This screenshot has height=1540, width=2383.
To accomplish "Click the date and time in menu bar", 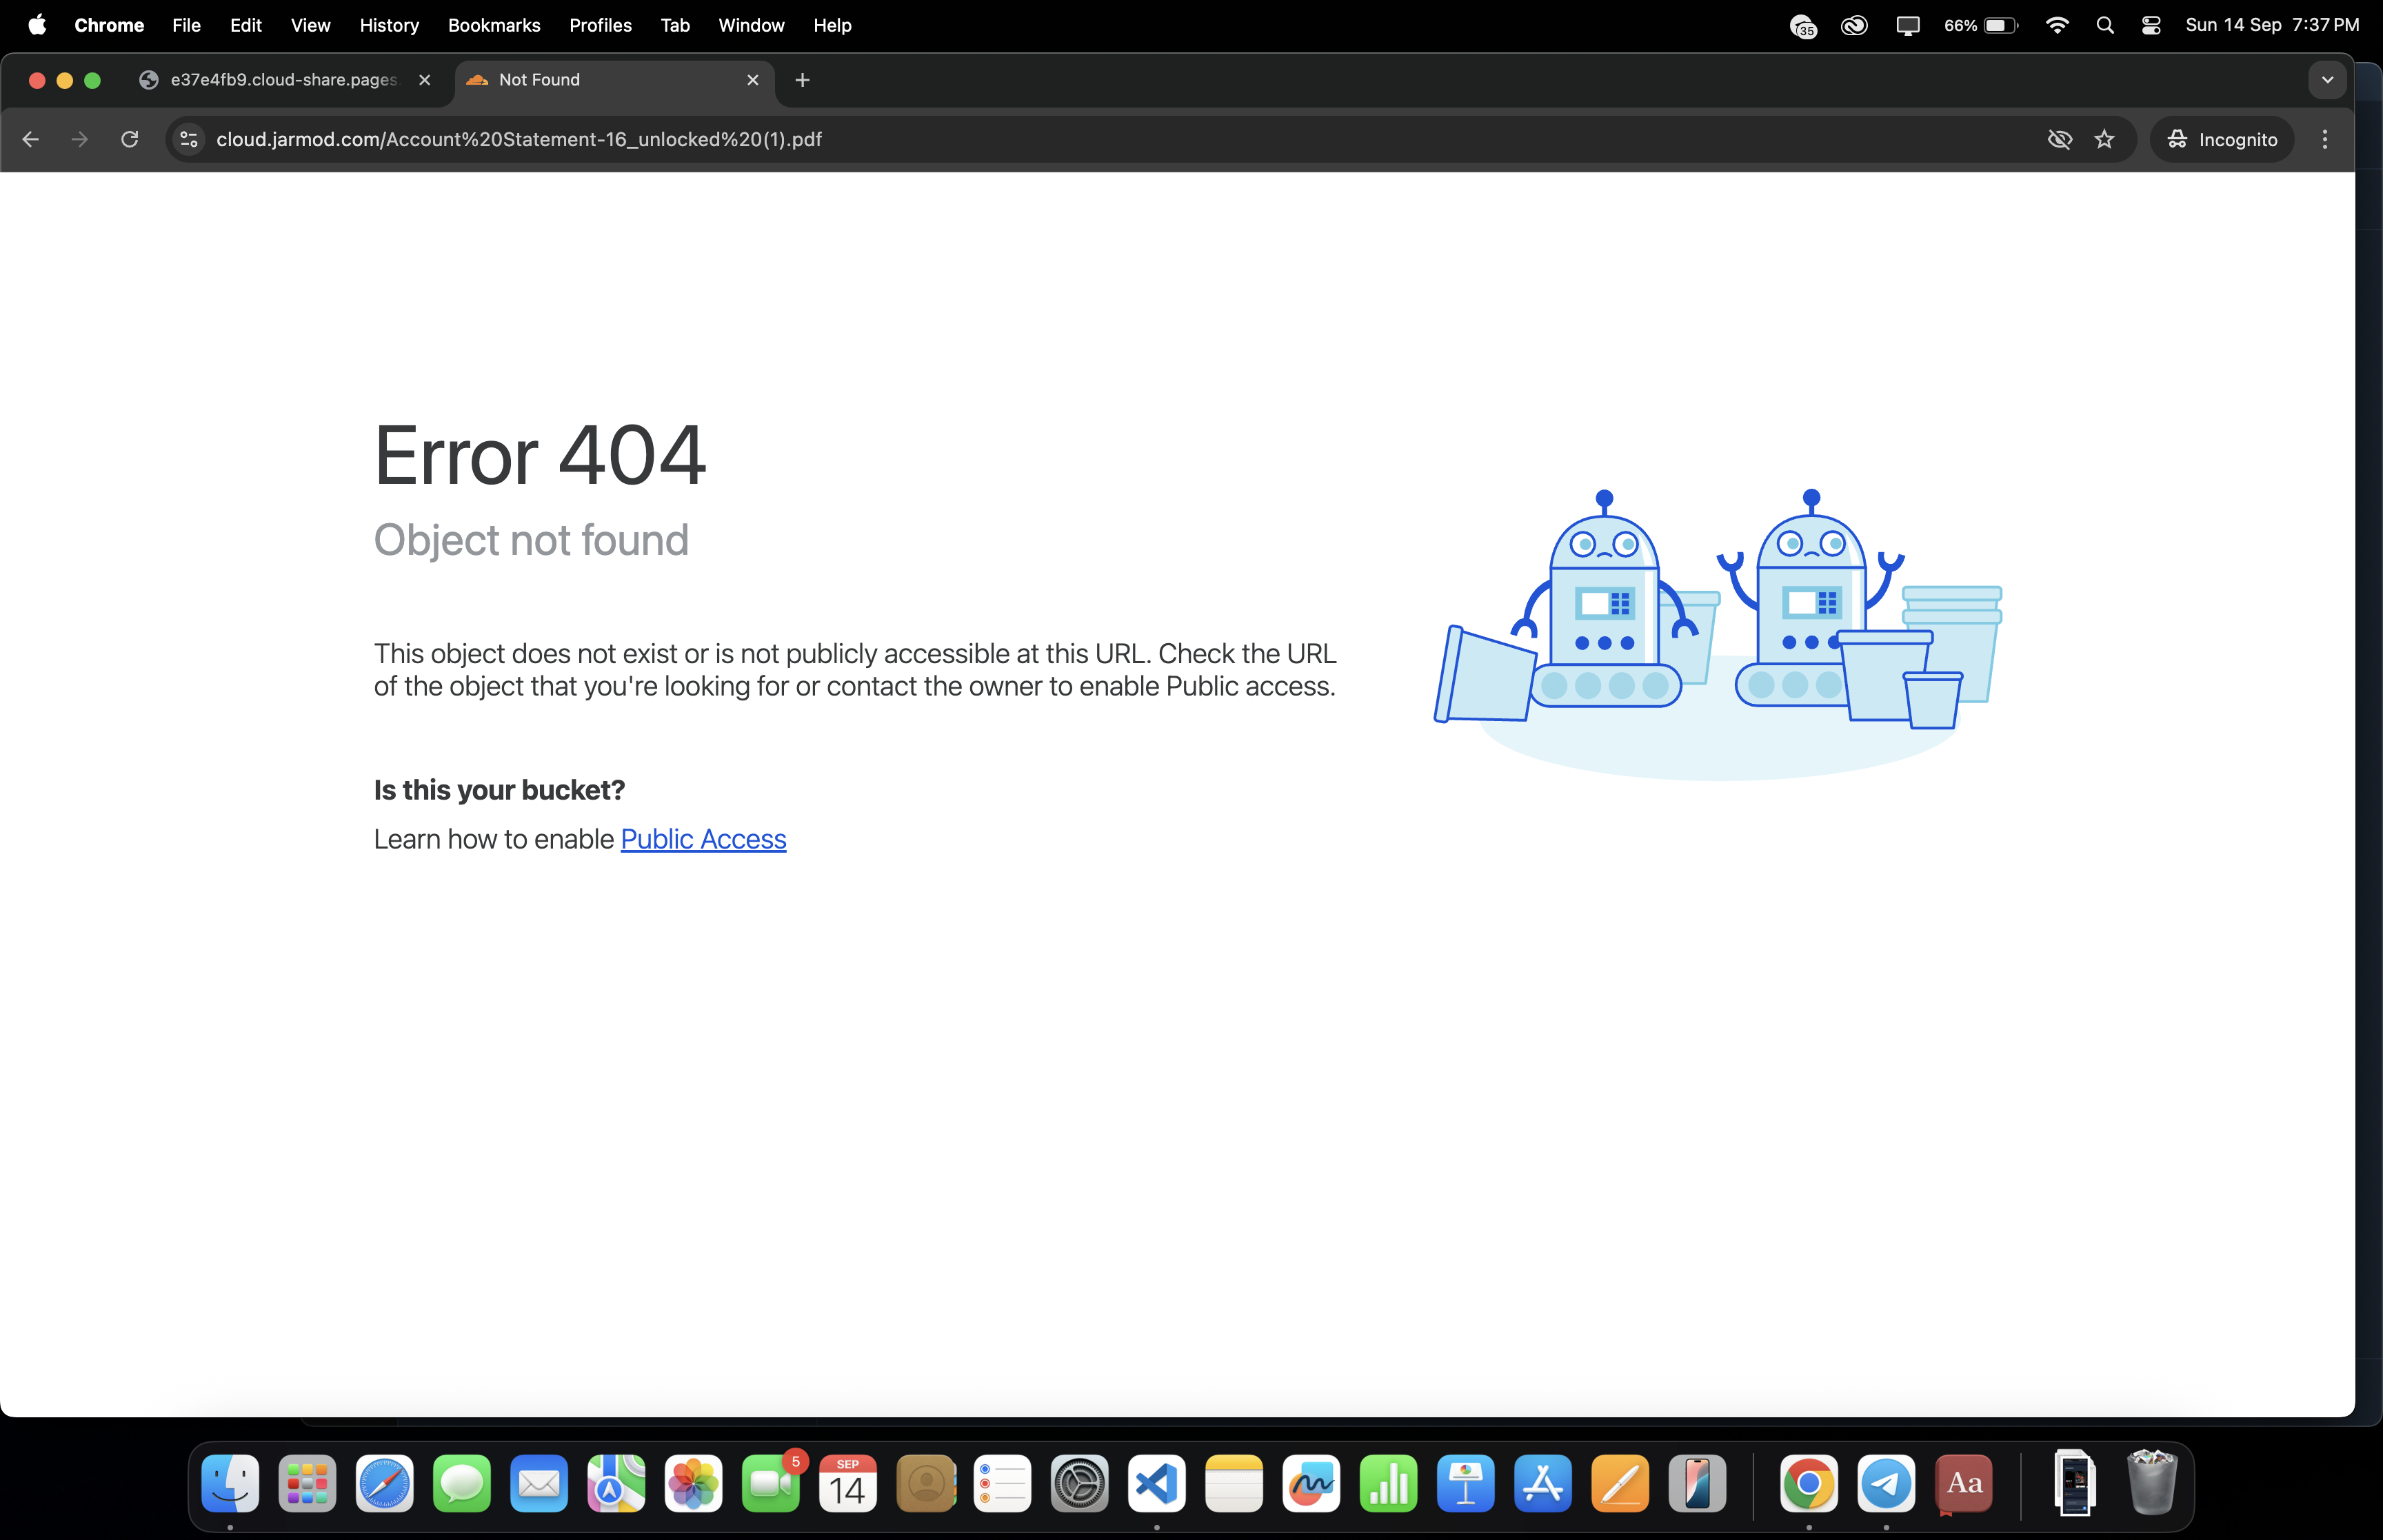I will point(2272,25).
